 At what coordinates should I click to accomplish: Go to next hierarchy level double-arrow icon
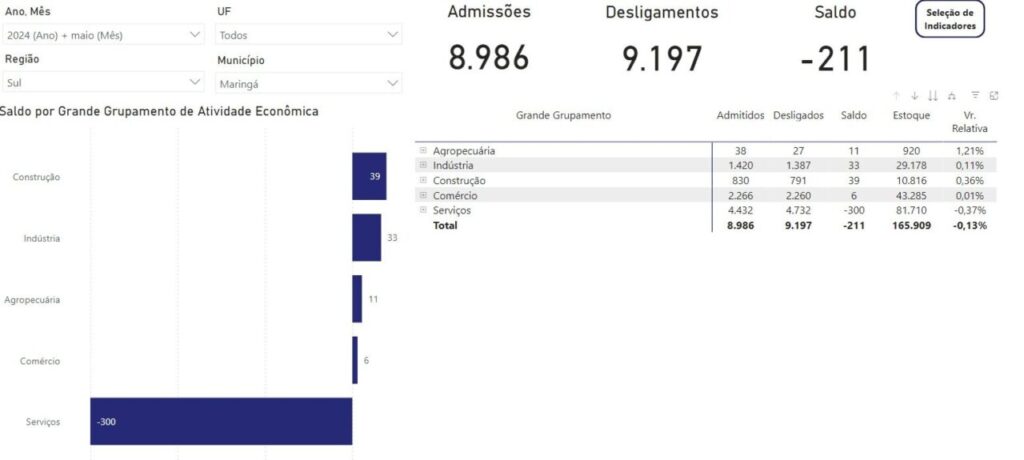(933, 96)
